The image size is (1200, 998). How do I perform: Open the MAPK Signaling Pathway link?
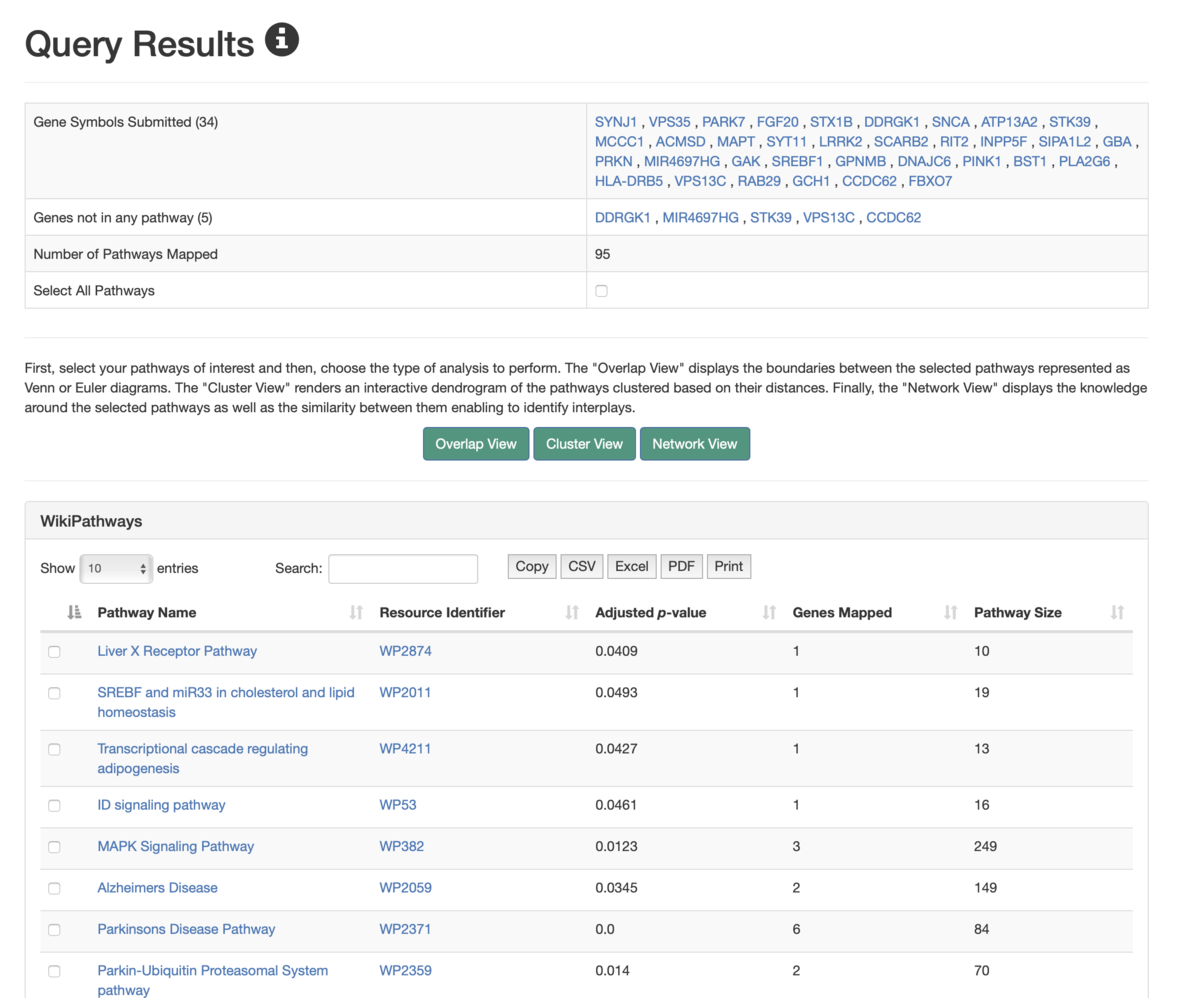pos(176,846)
